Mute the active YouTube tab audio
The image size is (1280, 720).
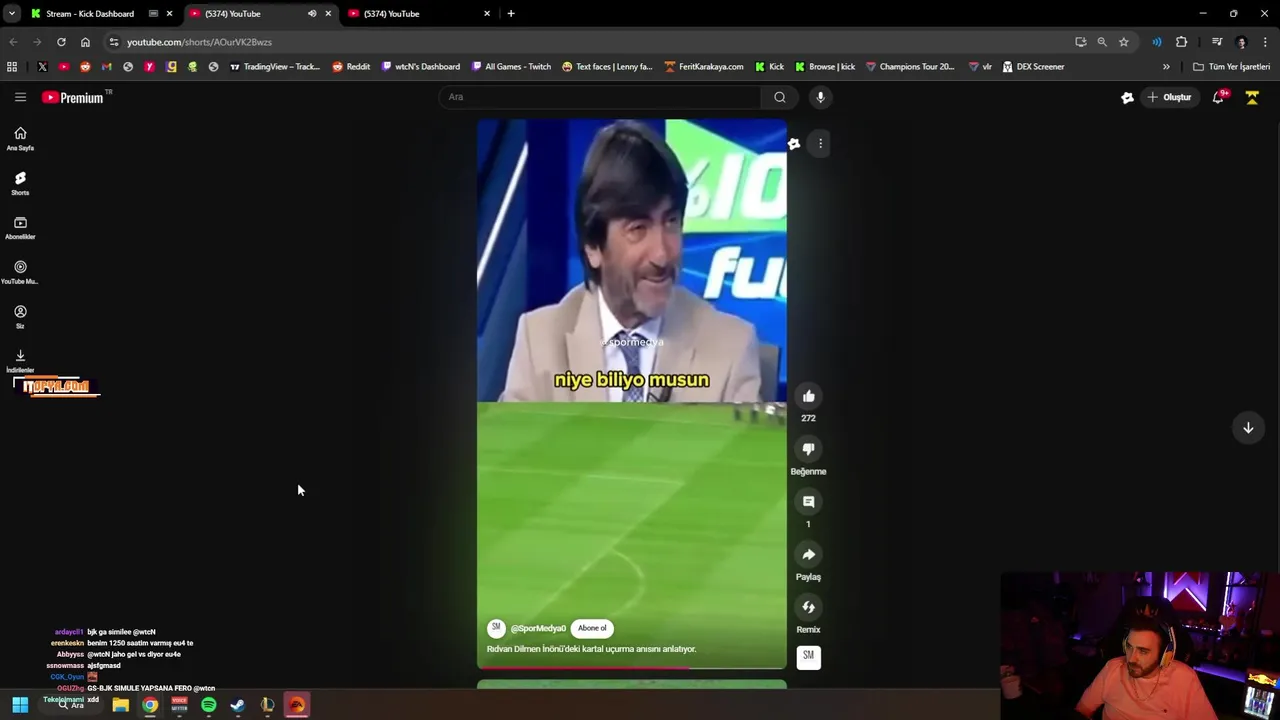pyautogui.click(x=312, y=14)
